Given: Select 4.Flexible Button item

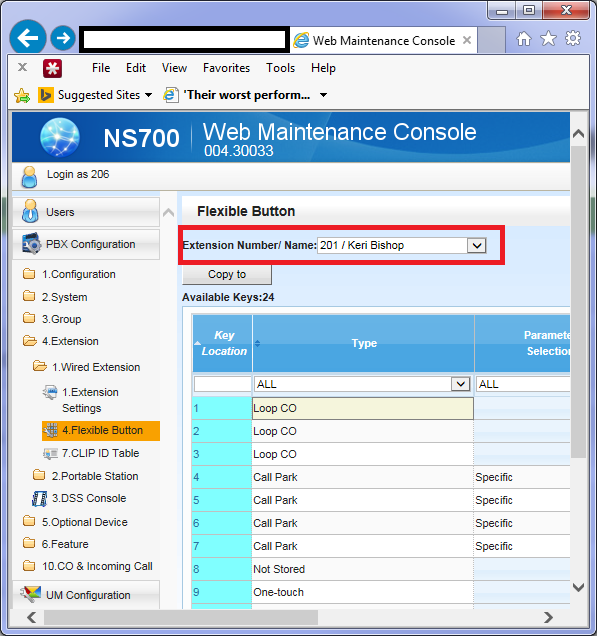Looking at the screenshot, I should coord(101,430).
